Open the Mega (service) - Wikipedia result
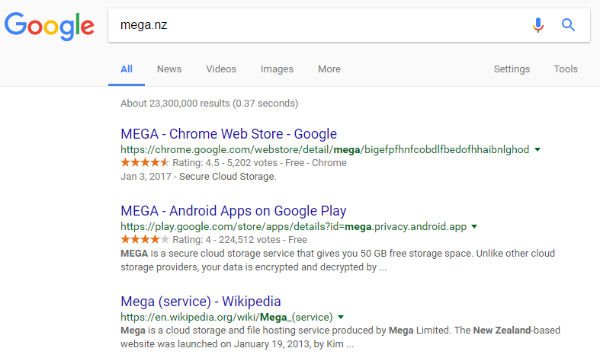This screenshot has width=600, height=361. [201, 301]
